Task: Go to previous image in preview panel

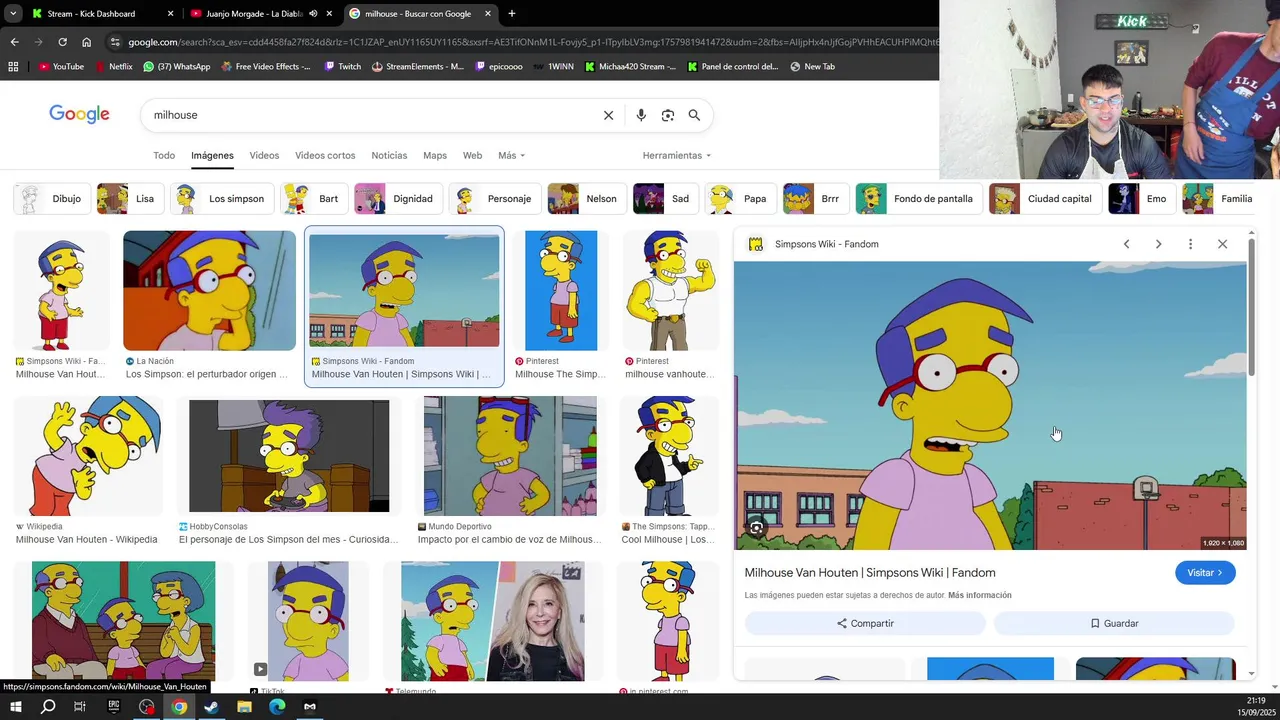Action: (1126, 244)
